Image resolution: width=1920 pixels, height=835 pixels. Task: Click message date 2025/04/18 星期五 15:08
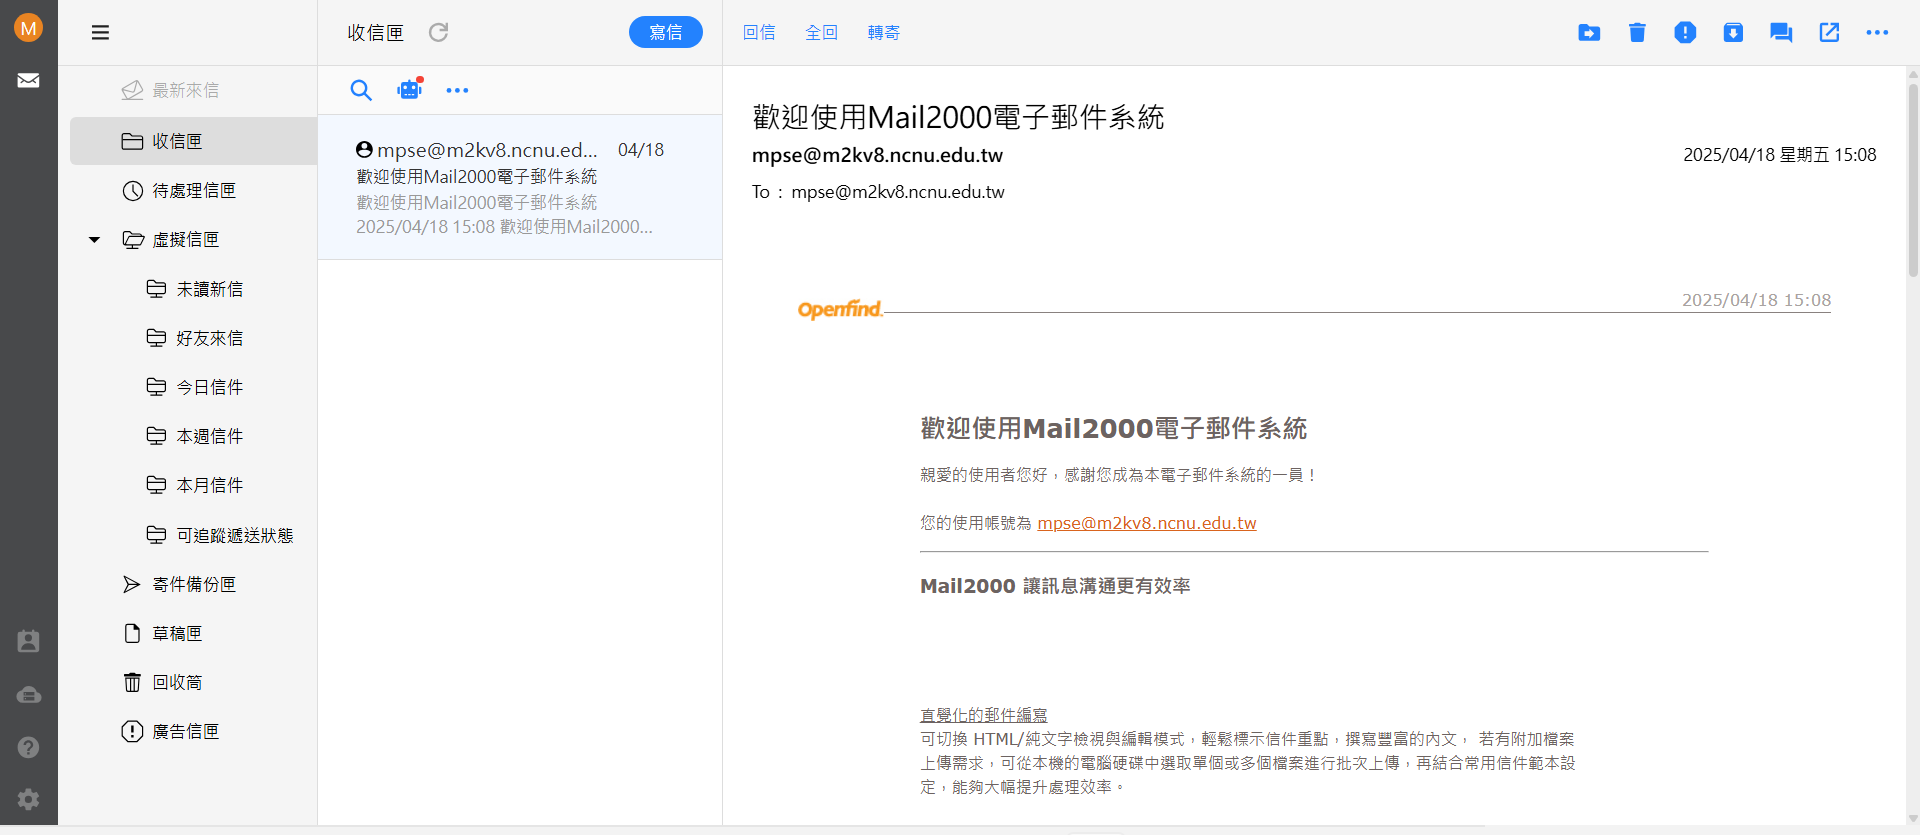coord(1779,155)
